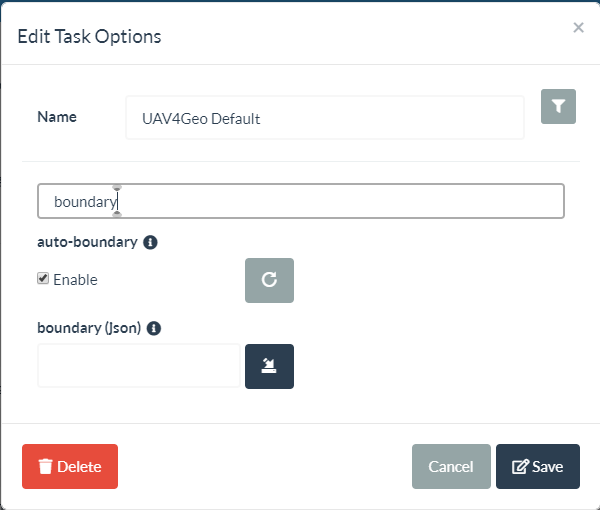Focus the Name field with UAV4Geo Default

[x=324, y=118]
